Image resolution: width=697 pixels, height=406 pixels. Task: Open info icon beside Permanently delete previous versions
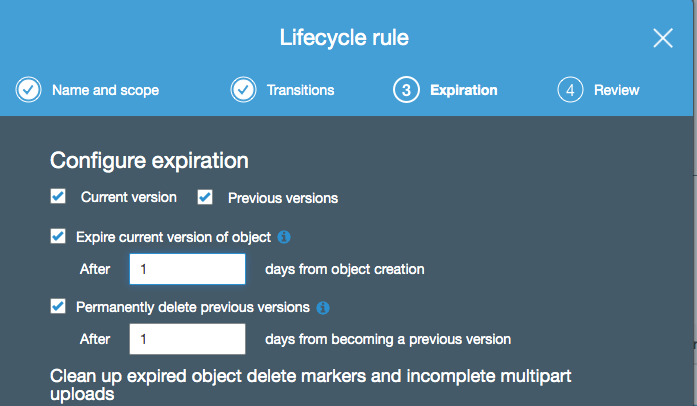point(323,307)
